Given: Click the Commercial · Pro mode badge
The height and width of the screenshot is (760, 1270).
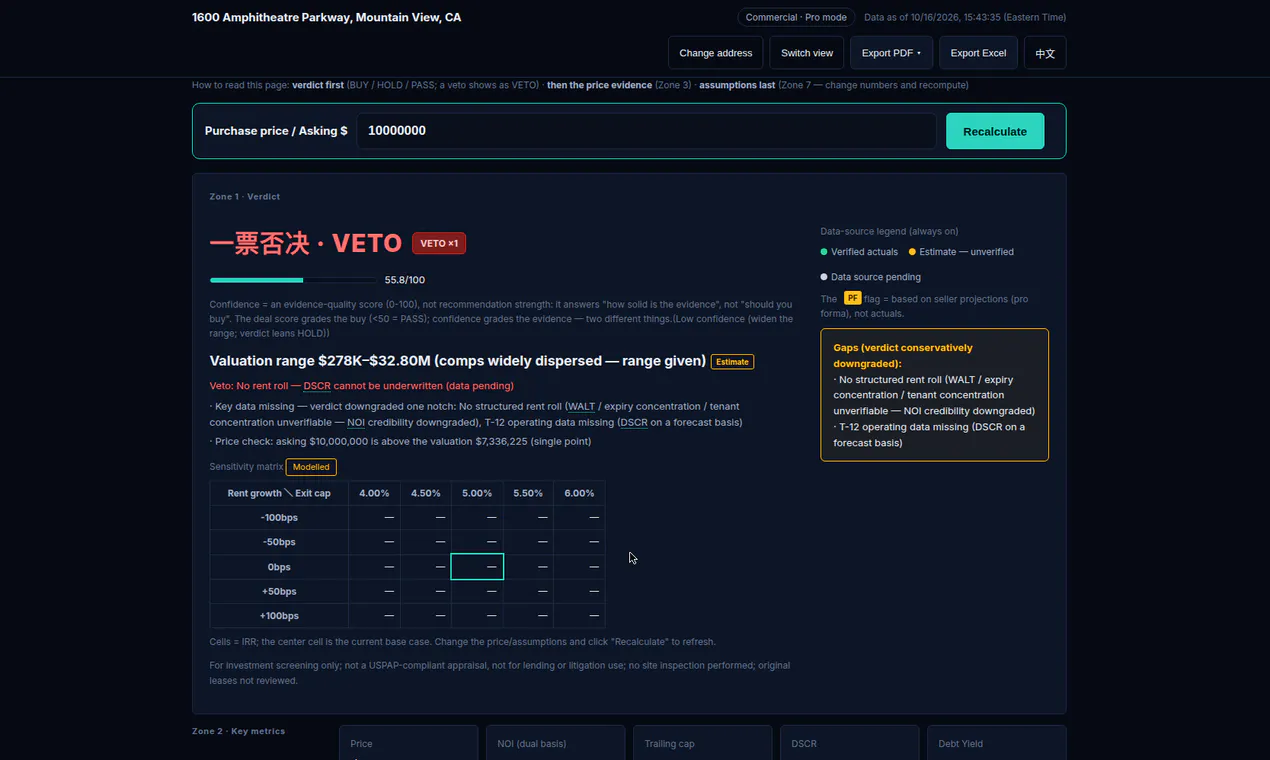Looking at the screenshot, I should [x=796, y=17].
